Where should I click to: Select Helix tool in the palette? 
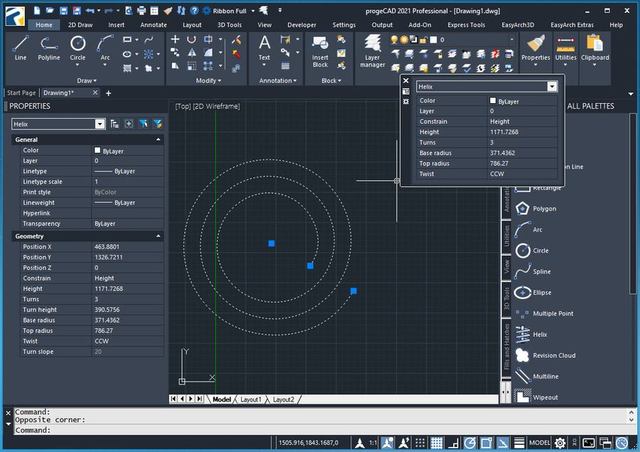tap(540, 334)
